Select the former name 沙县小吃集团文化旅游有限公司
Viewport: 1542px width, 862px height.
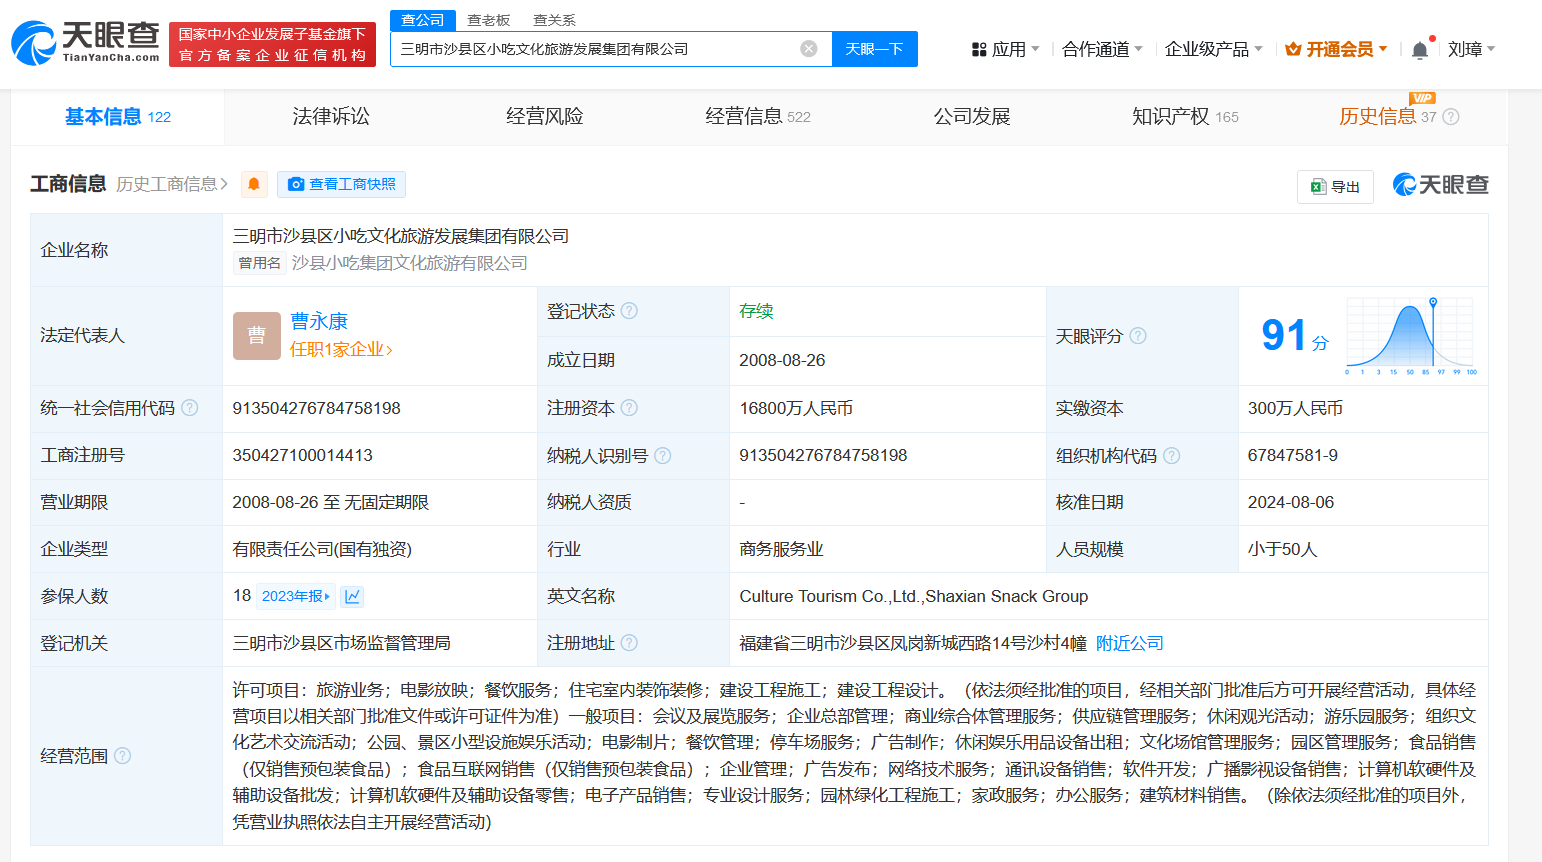pyautogui.click(x=410, y=263)
